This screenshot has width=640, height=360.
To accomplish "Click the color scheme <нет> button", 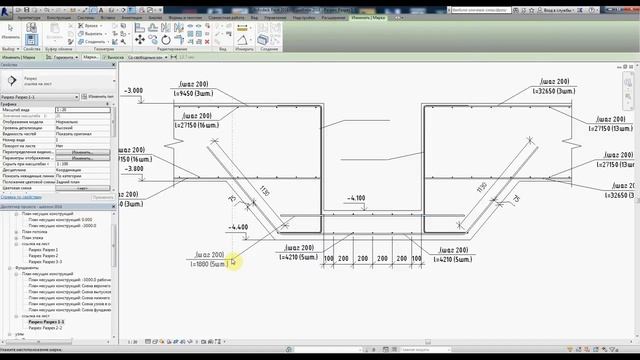I will click(82, 188).
